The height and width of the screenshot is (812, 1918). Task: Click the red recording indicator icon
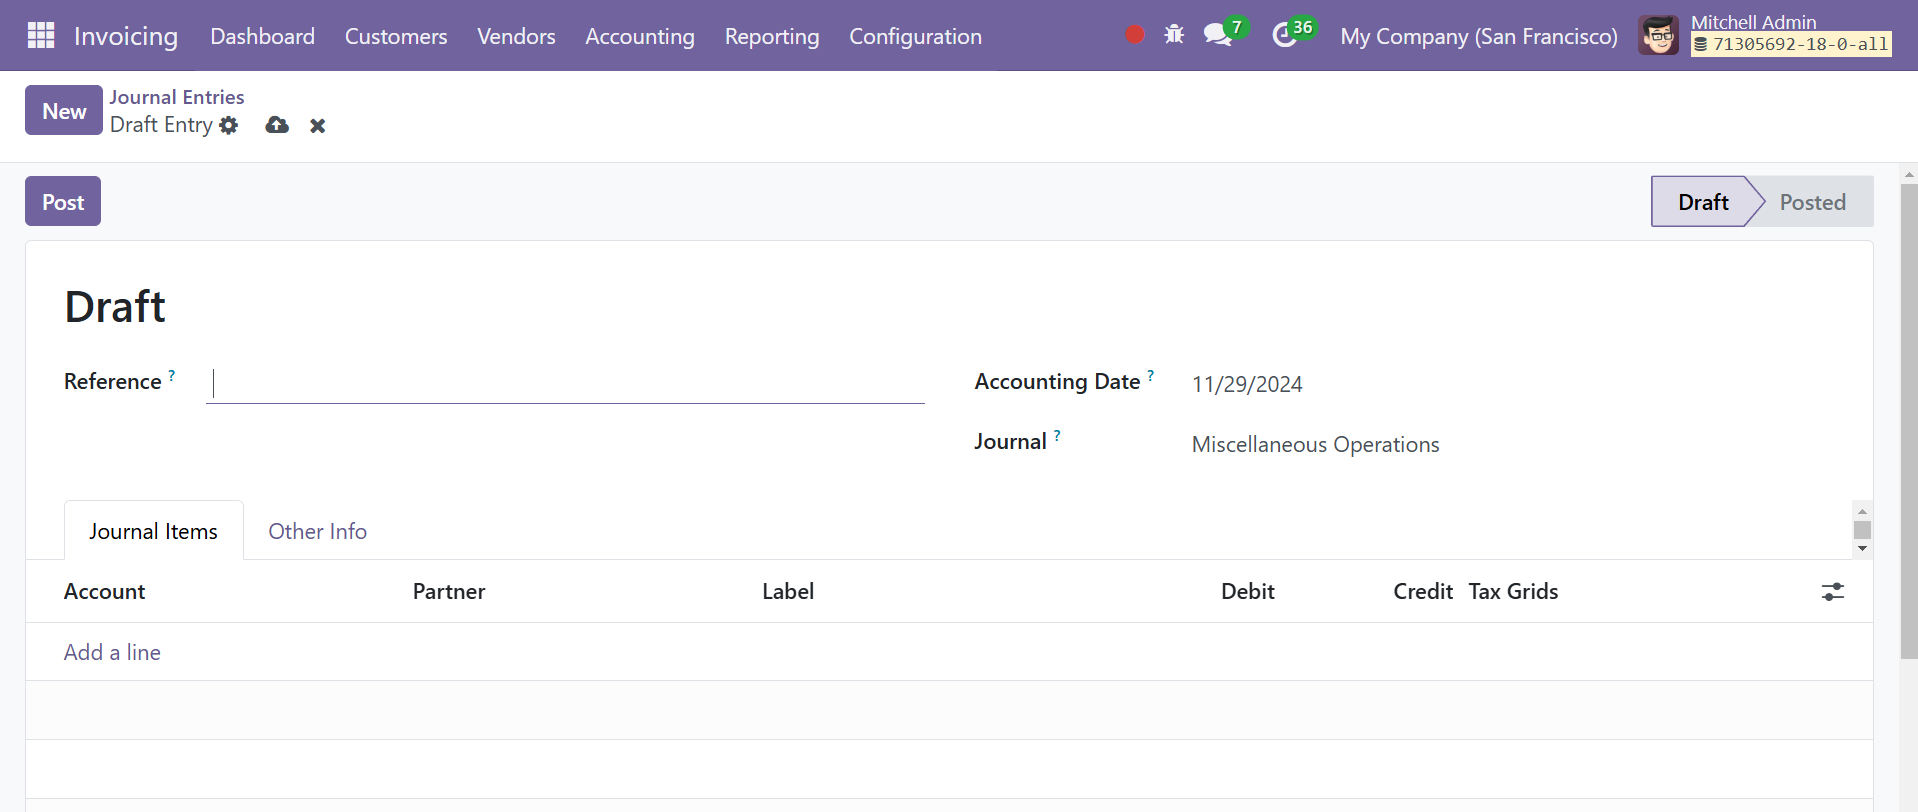(x=1134, y=35)
